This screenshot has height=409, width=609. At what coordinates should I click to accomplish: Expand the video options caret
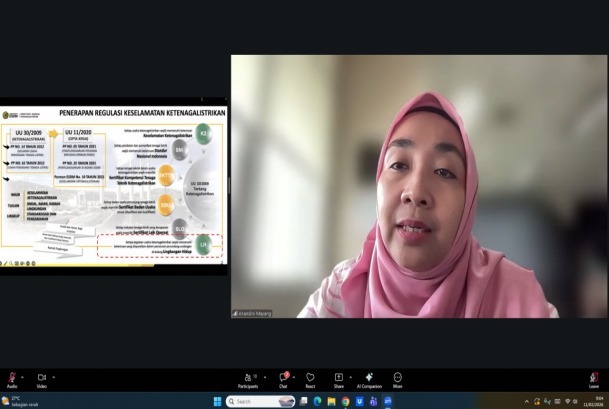click(x=53, y=377)
